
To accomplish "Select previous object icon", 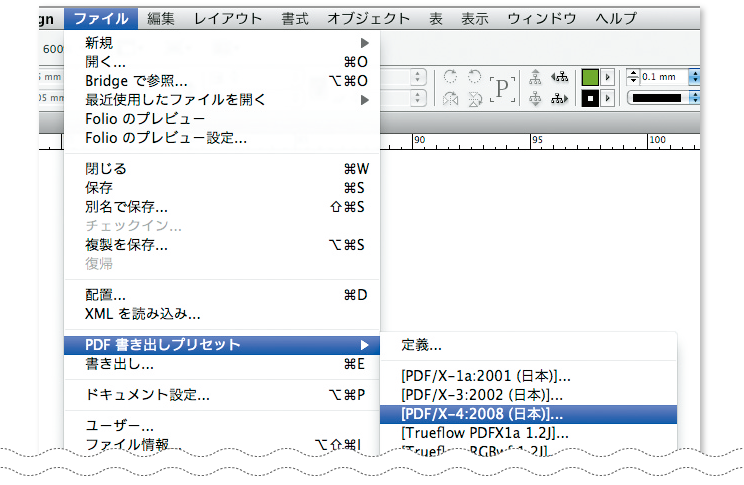I will coord(560,77).
